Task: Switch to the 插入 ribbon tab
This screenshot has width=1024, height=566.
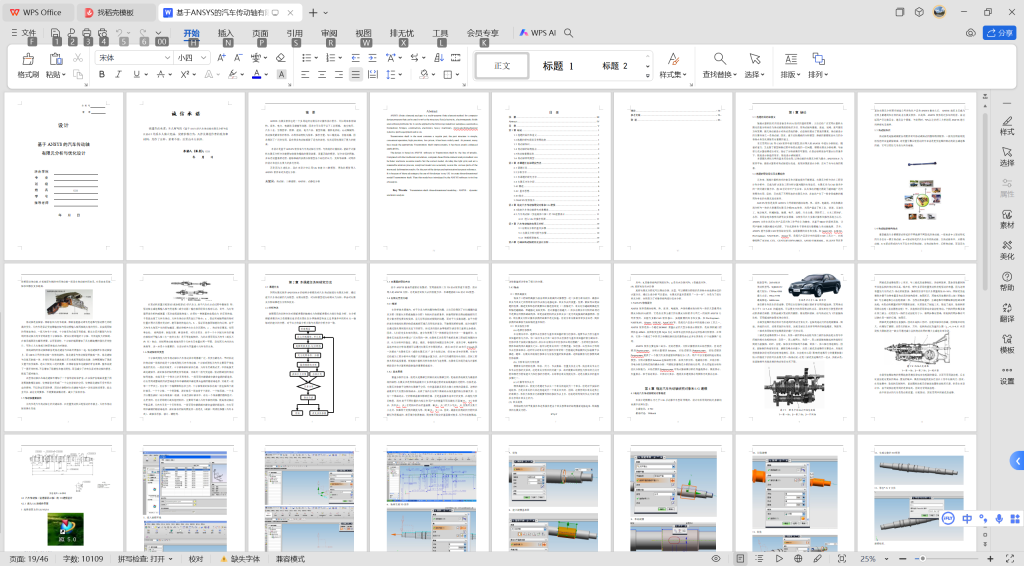Action: pos(226,33)
